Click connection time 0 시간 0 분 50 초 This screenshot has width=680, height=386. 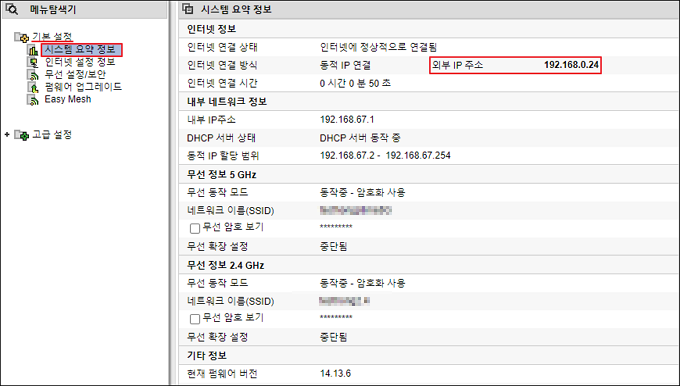pyautogui.click(x=355, y=83)
